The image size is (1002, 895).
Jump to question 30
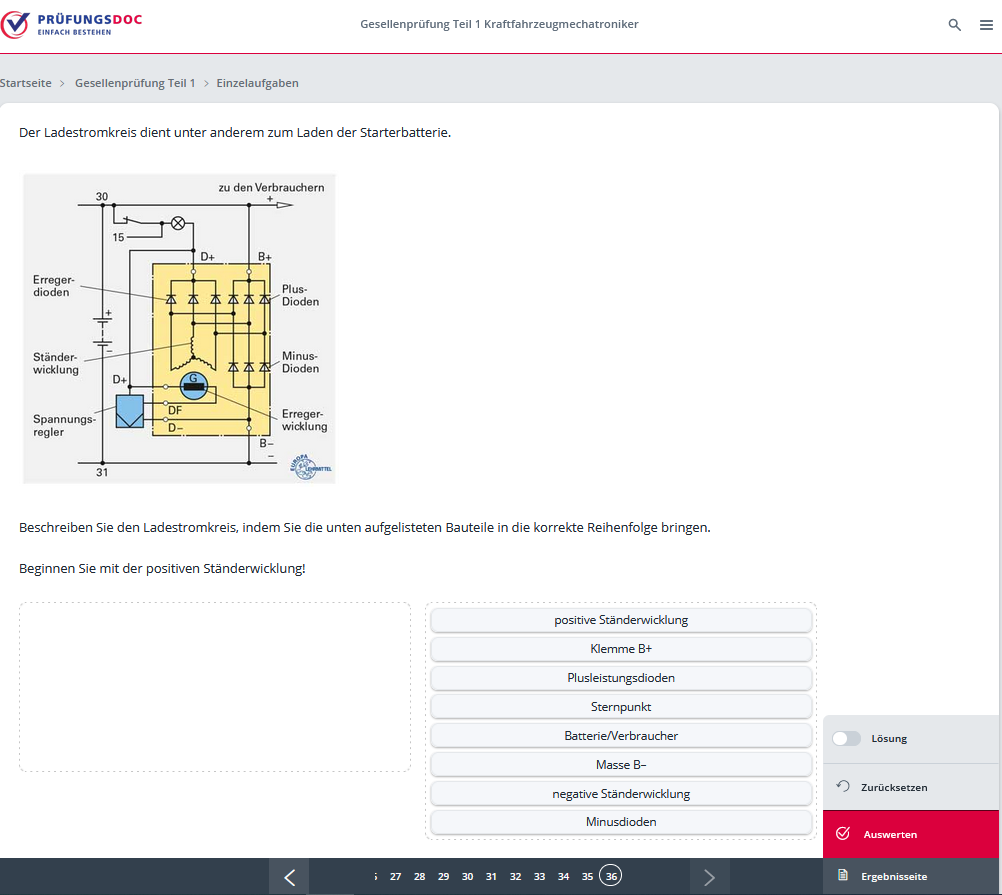467,877
